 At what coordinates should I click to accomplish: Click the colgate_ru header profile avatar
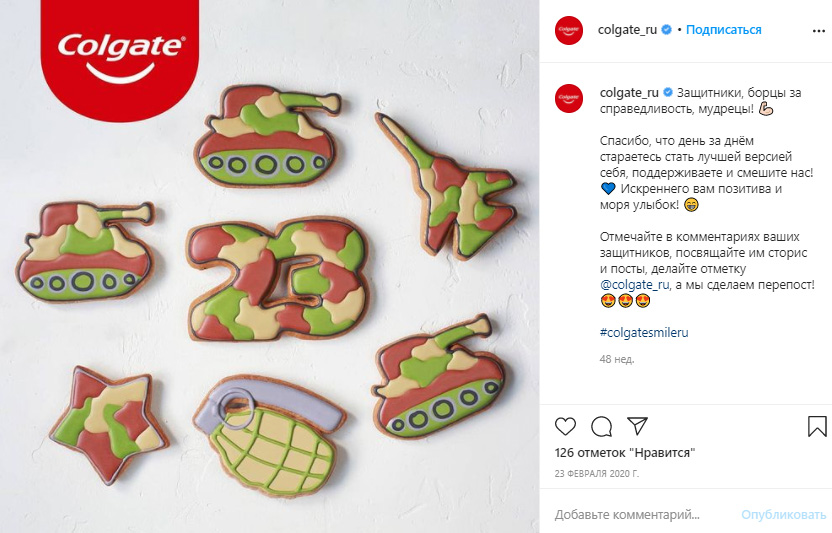click(569, 30)
